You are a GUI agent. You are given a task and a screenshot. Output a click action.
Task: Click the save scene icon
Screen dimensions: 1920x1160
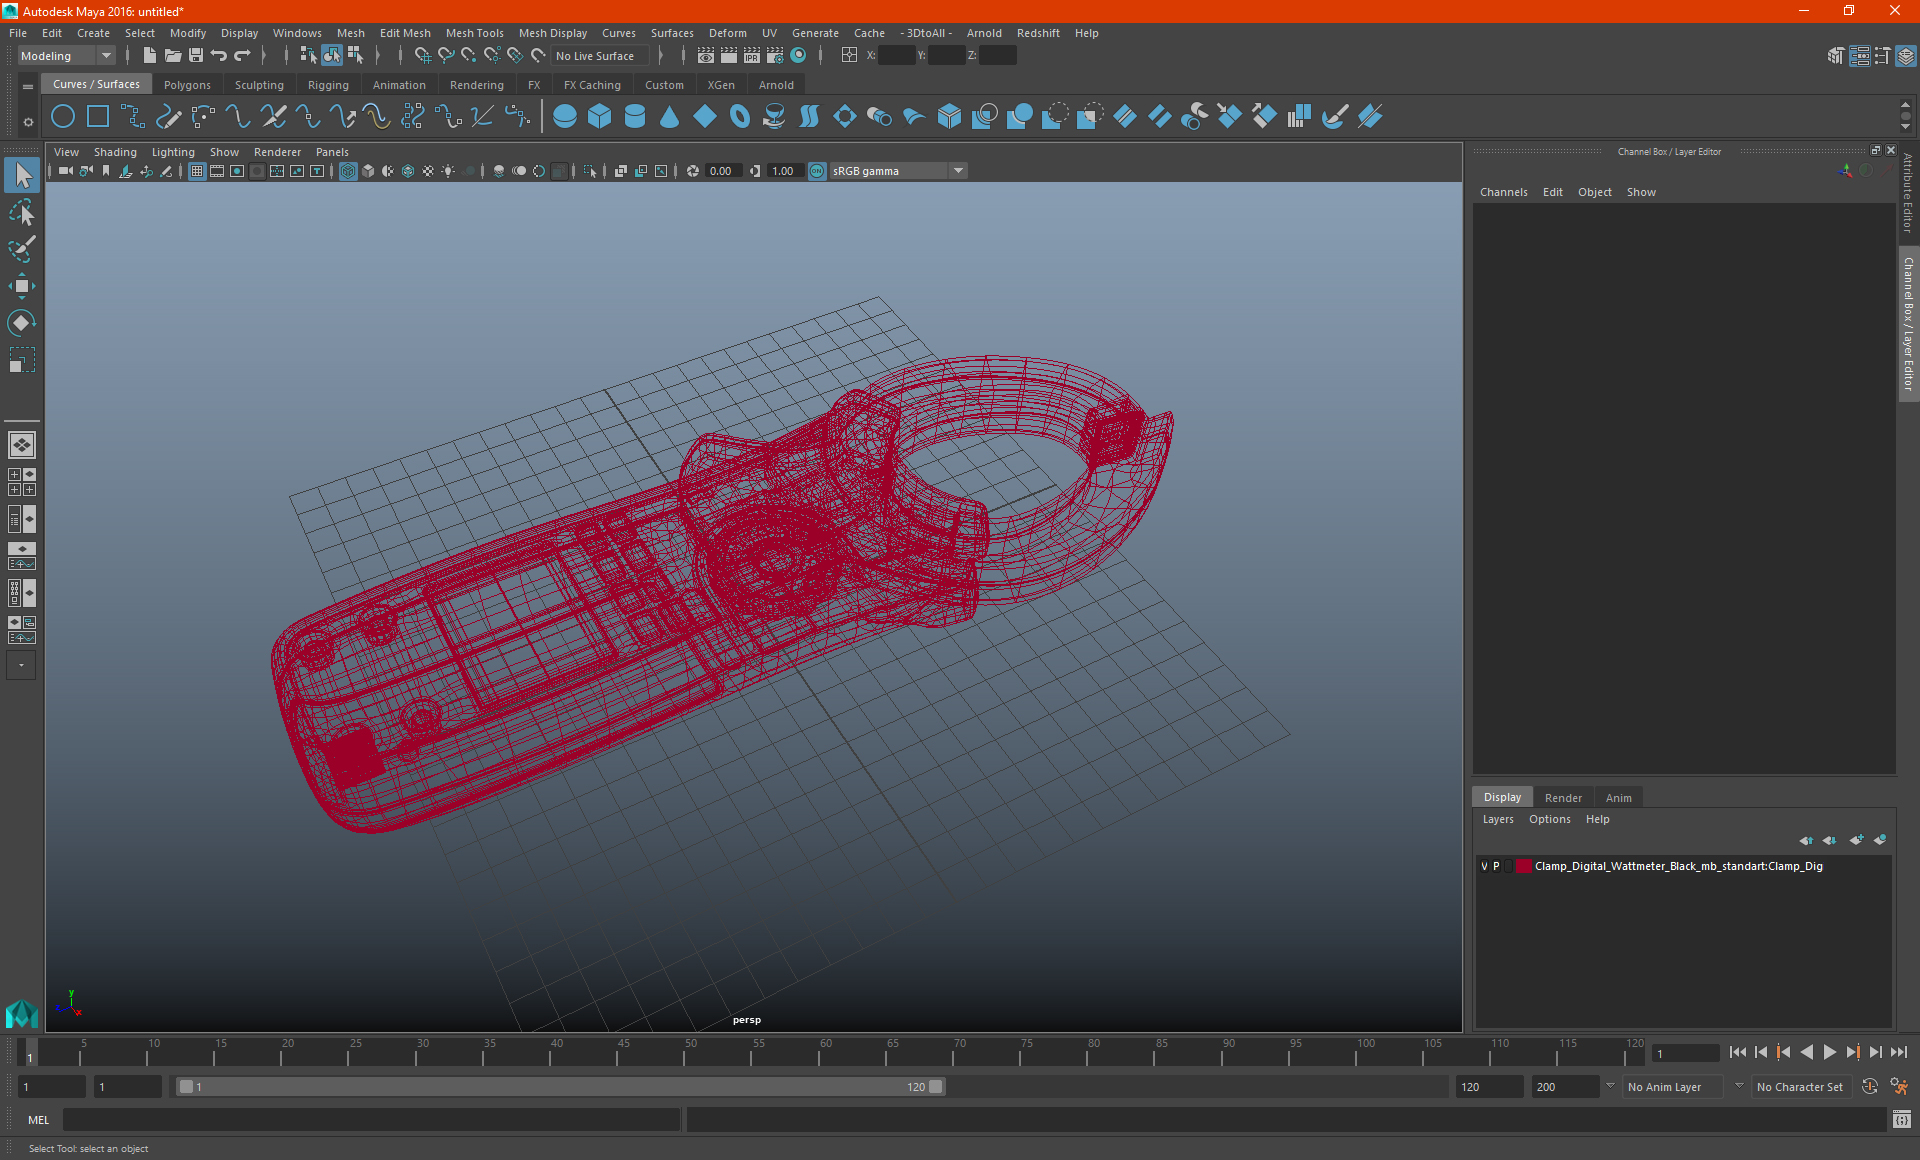[x=196, y=56]
